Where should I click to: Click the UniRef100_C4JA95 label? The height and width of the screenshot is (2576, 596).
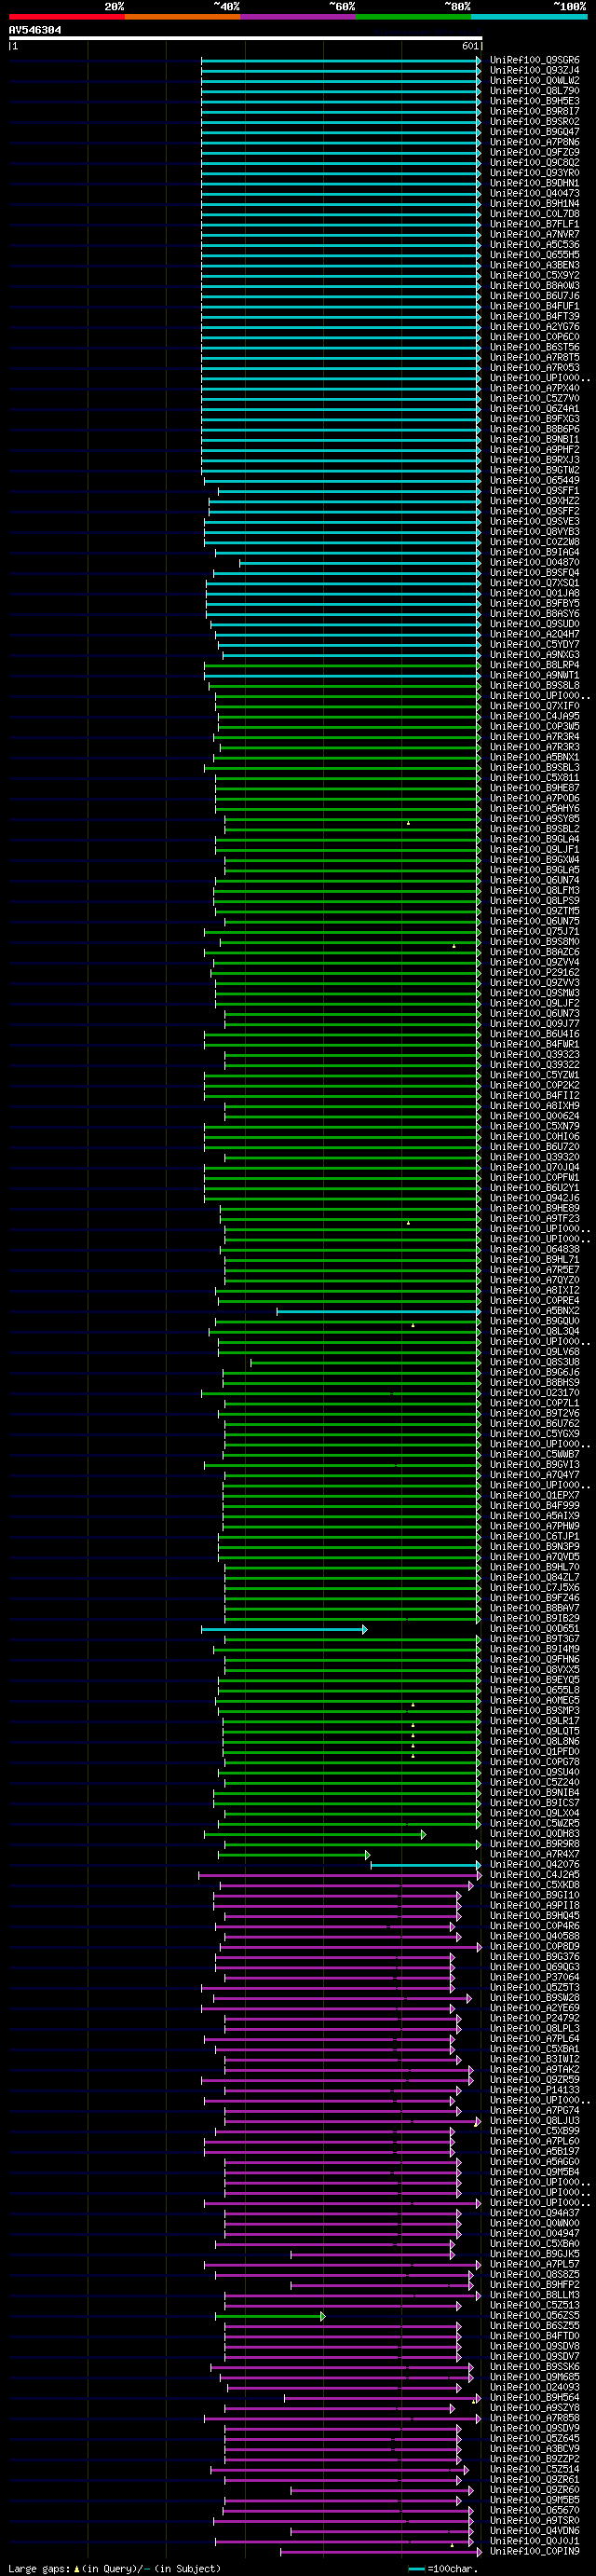pos(534,717)
